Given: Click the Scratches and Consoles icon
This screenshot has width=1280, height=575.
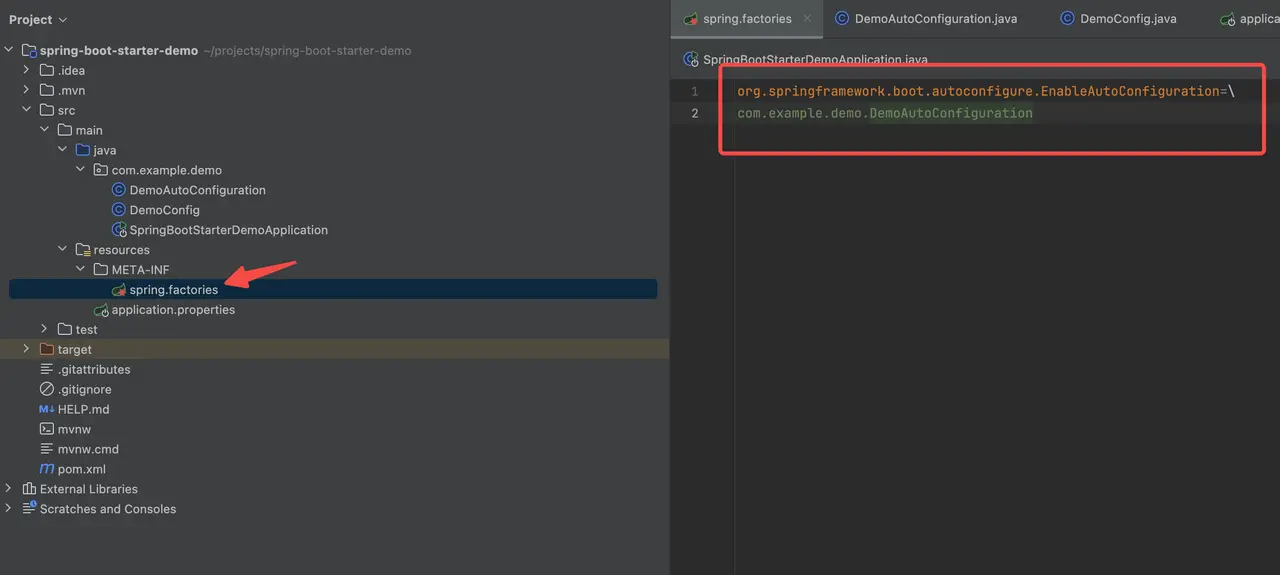Looking at the screenshot, I should point(28,509).
